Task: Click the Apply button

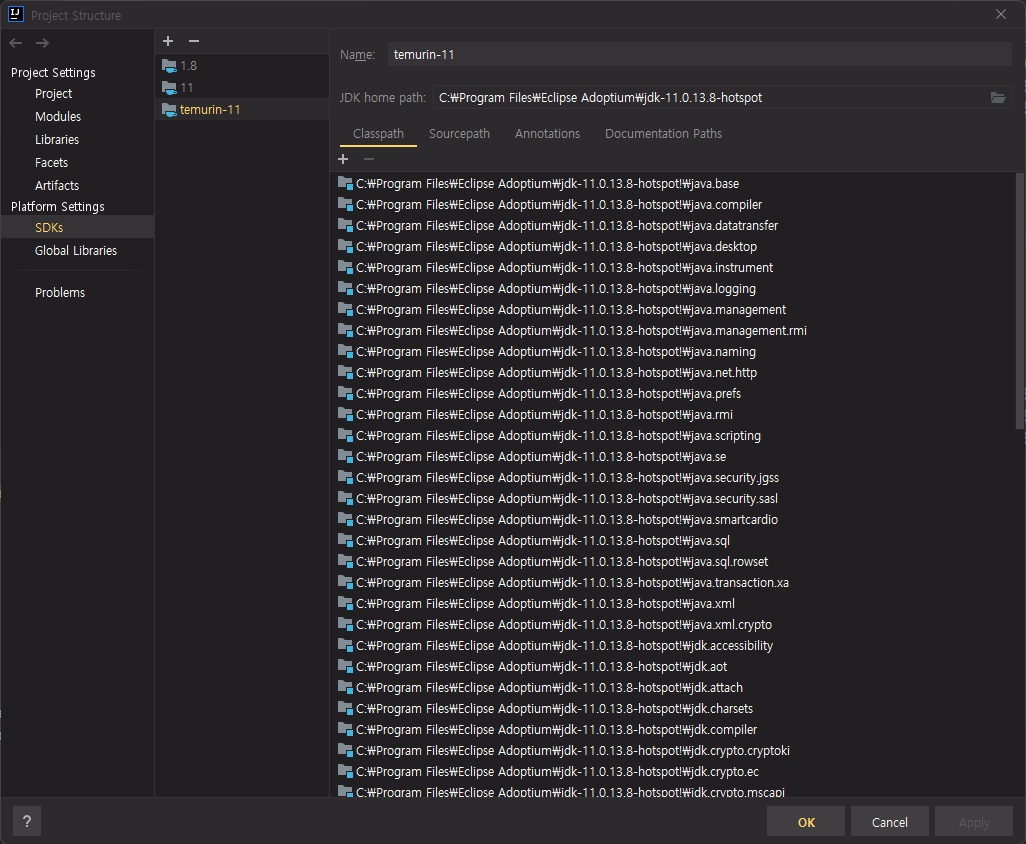Action: (x=974, y=822)
